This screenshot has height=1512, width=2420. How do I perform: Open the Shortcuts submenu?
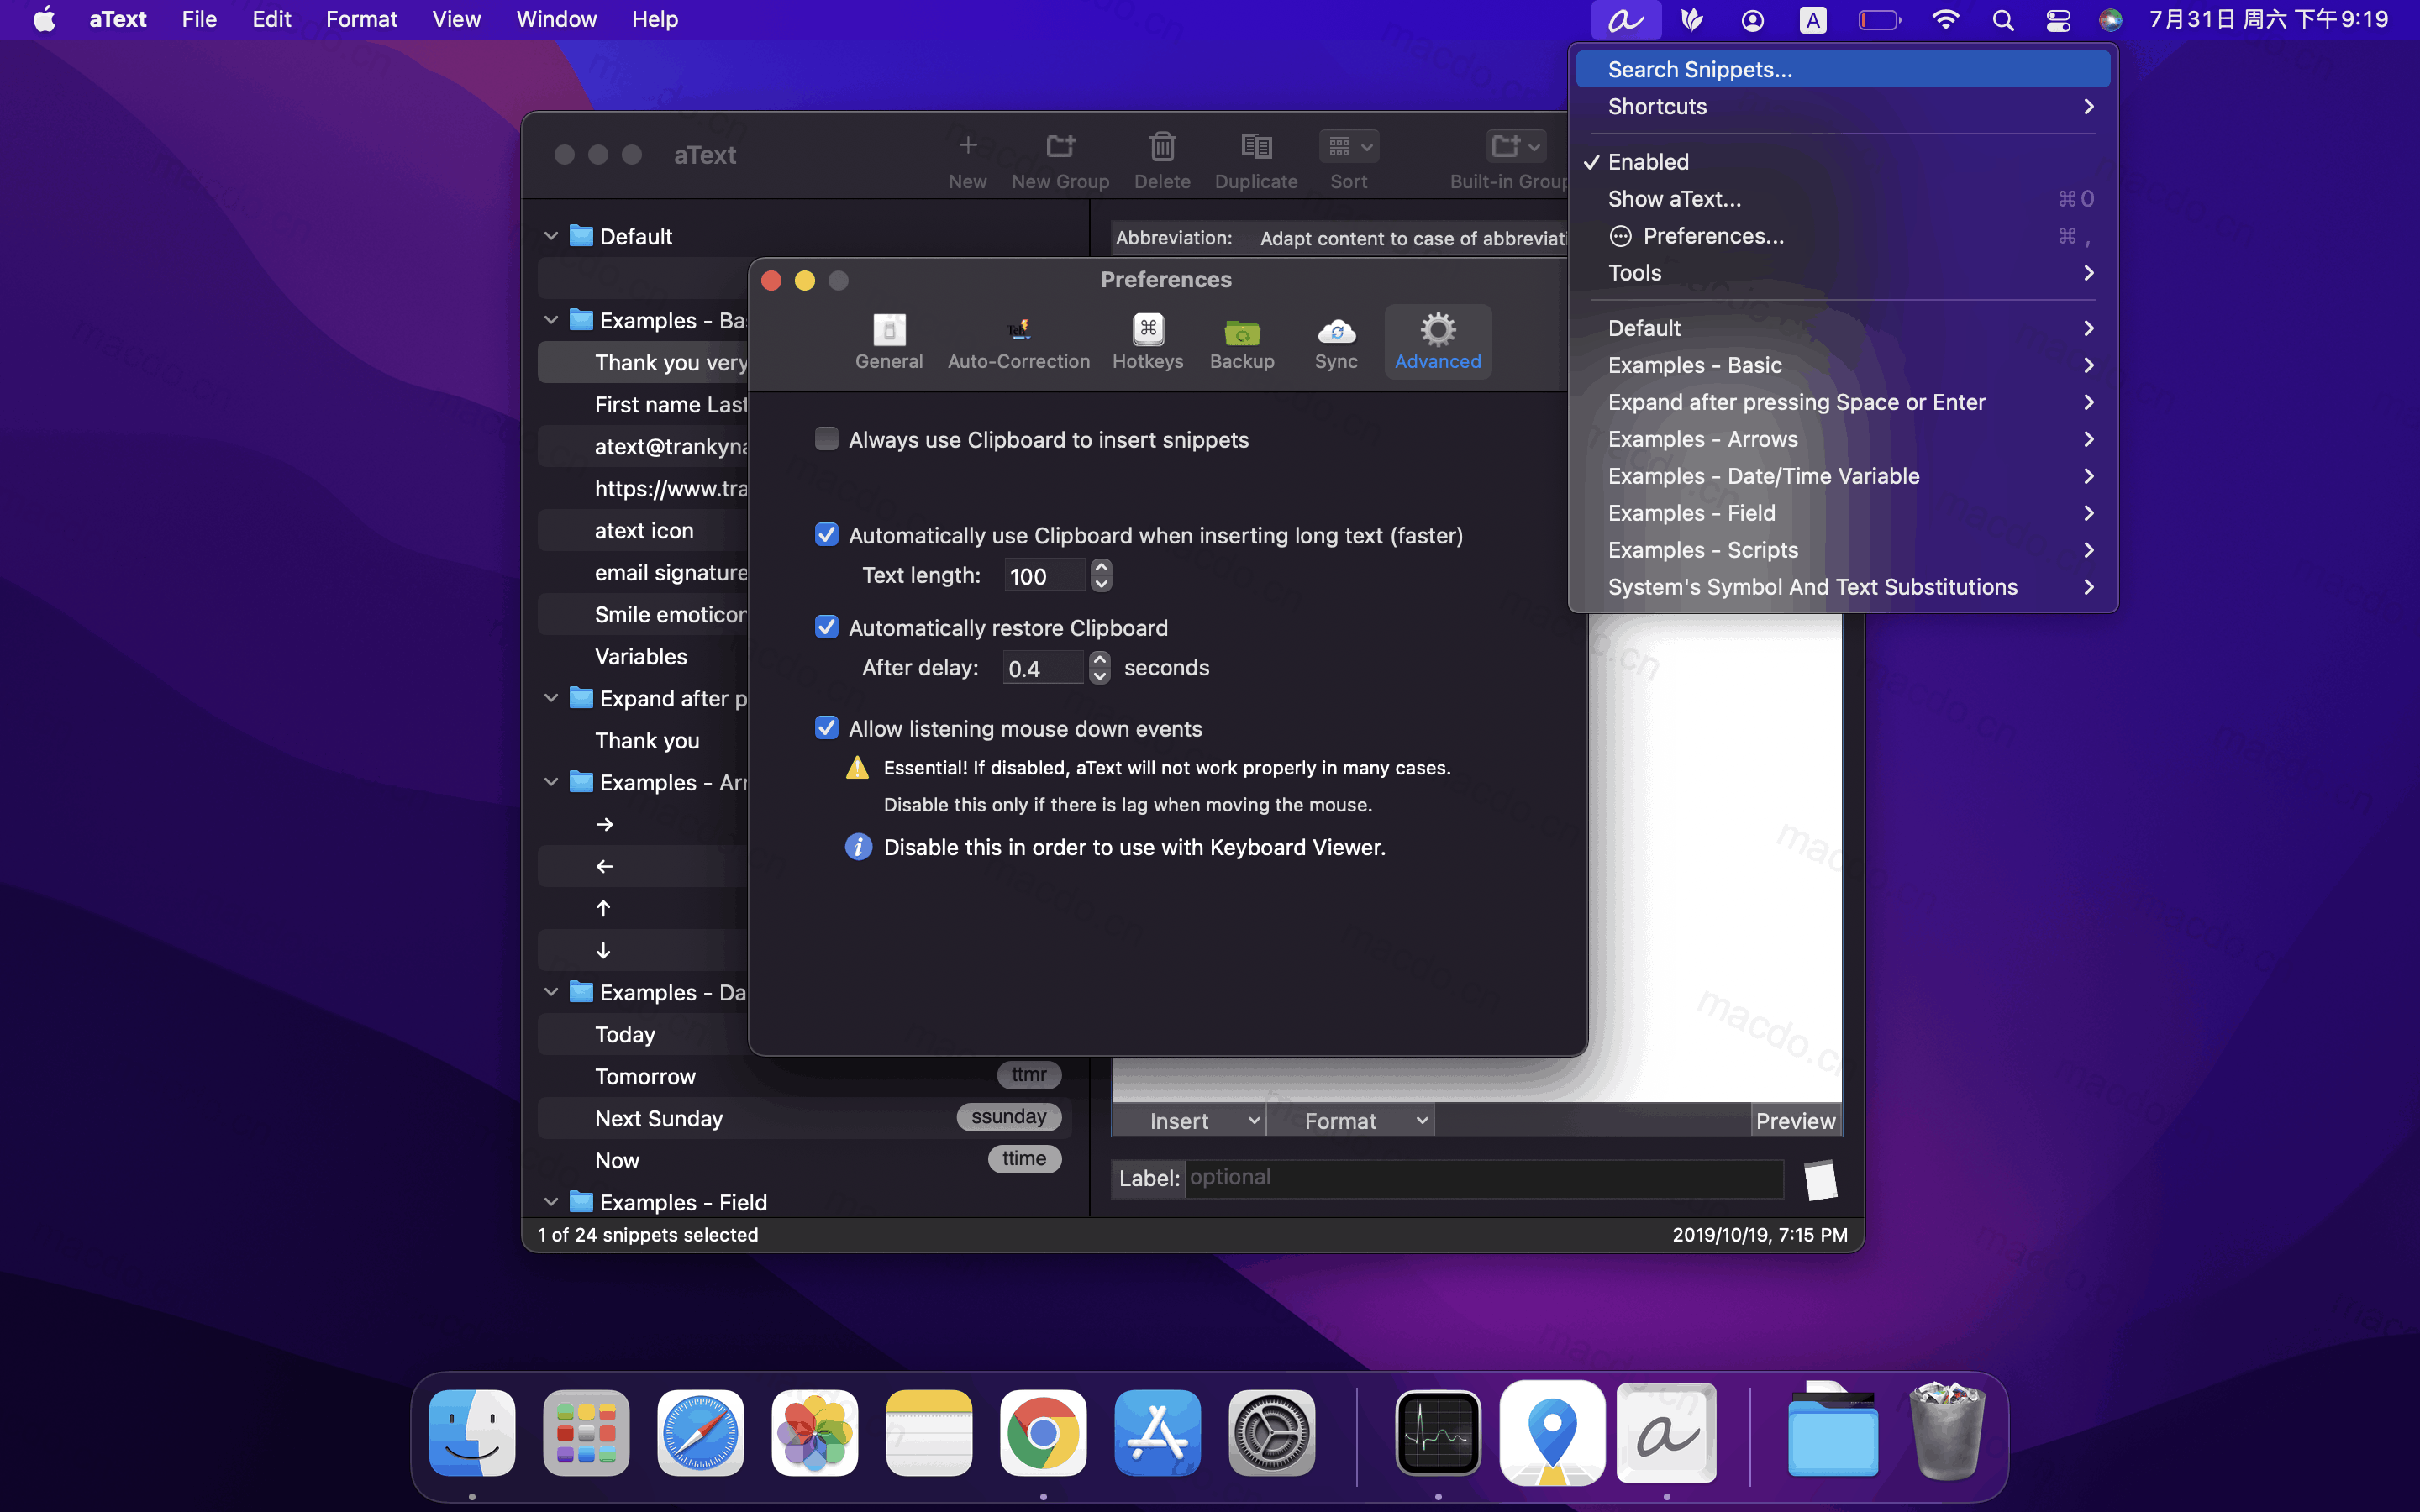tap(1842, 107)
